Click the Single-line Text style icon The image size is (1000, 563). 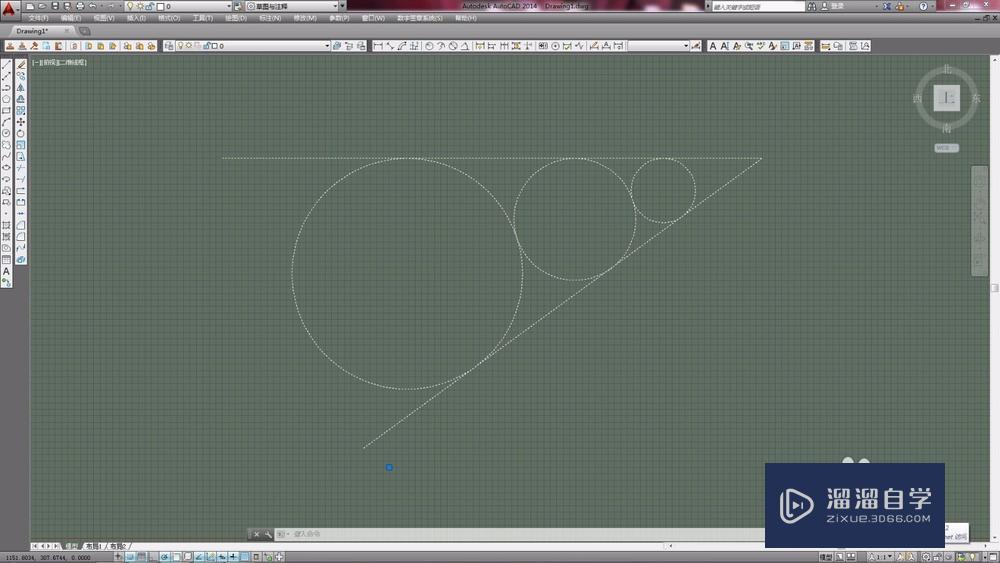[724, 46]
